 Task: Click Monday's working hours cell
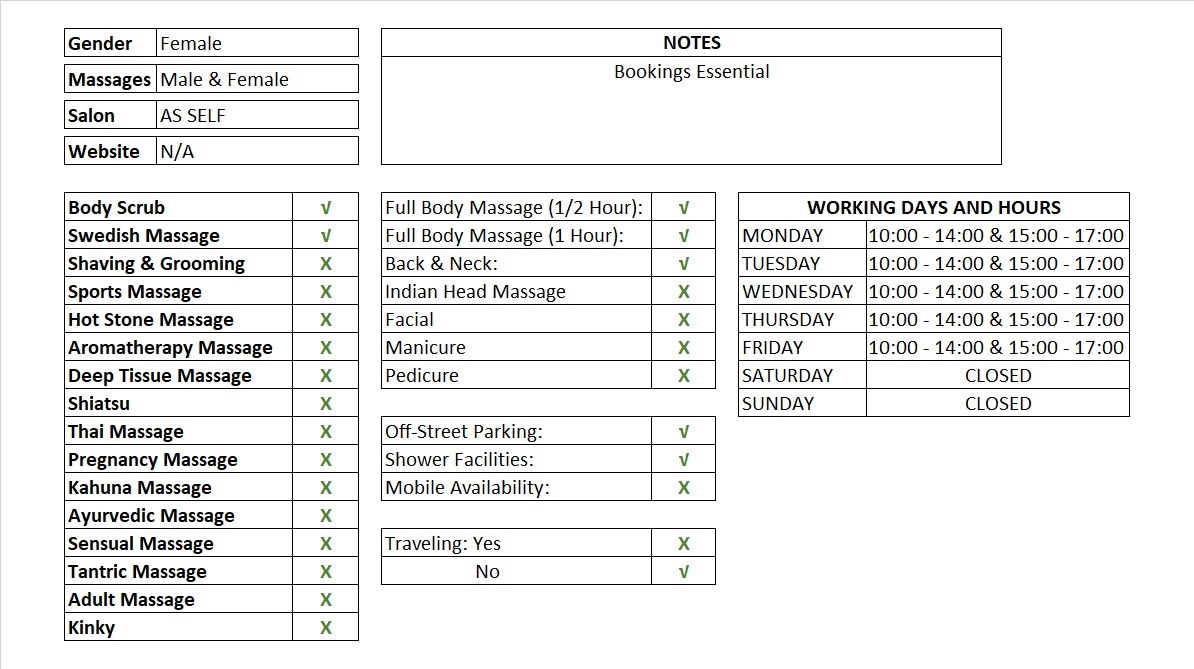coord(996,236)
